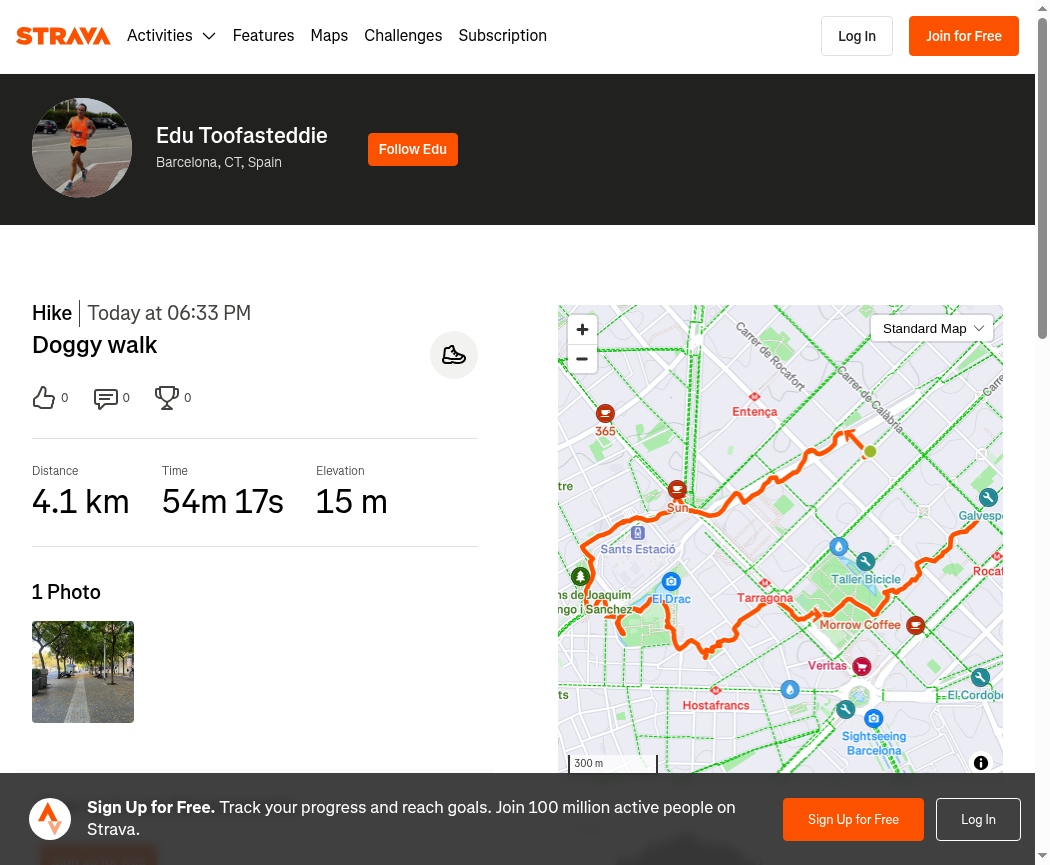Click the Taller Bicicle wrench marker

[866, 561]
